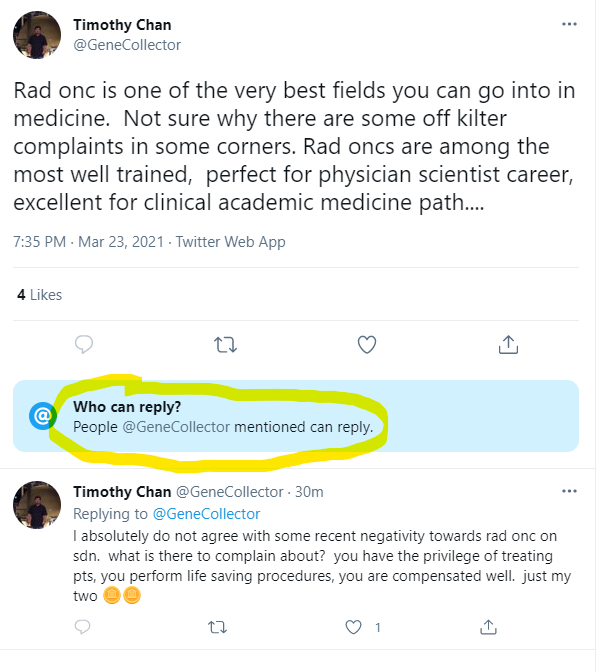This screenshot has width=608, height=672.
Task: Click the Twitter Web App source link
Action: pos(232,242)
